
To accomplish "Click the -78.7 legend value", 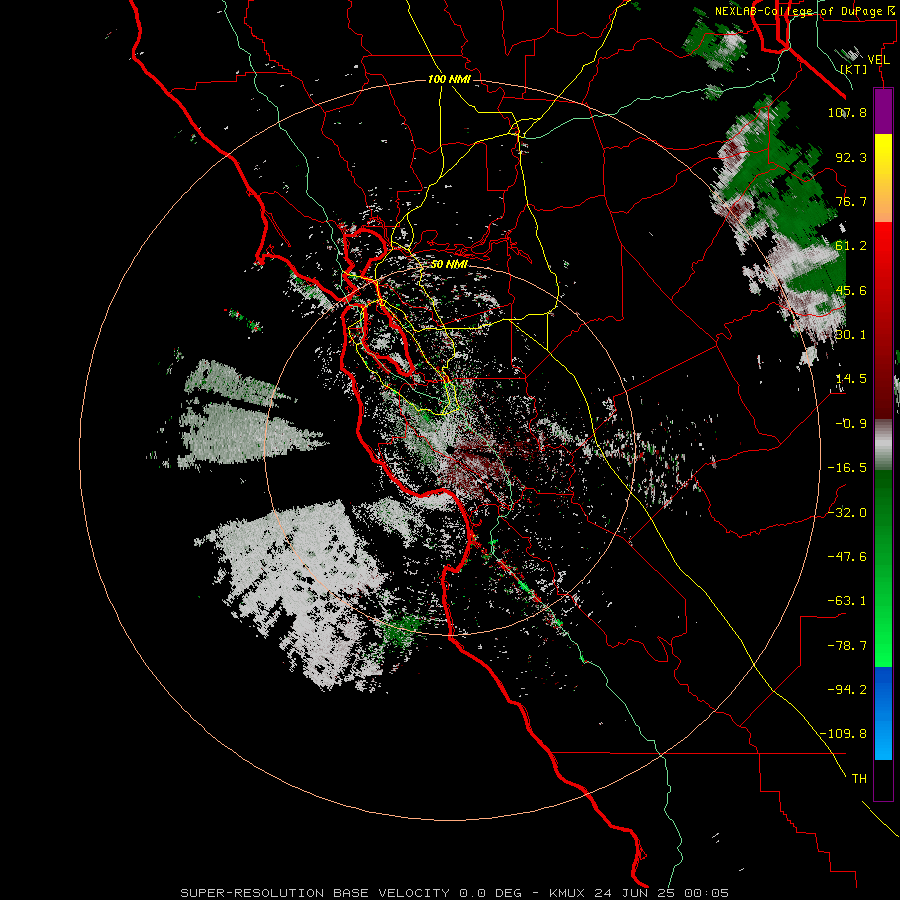I will point(847,646).
